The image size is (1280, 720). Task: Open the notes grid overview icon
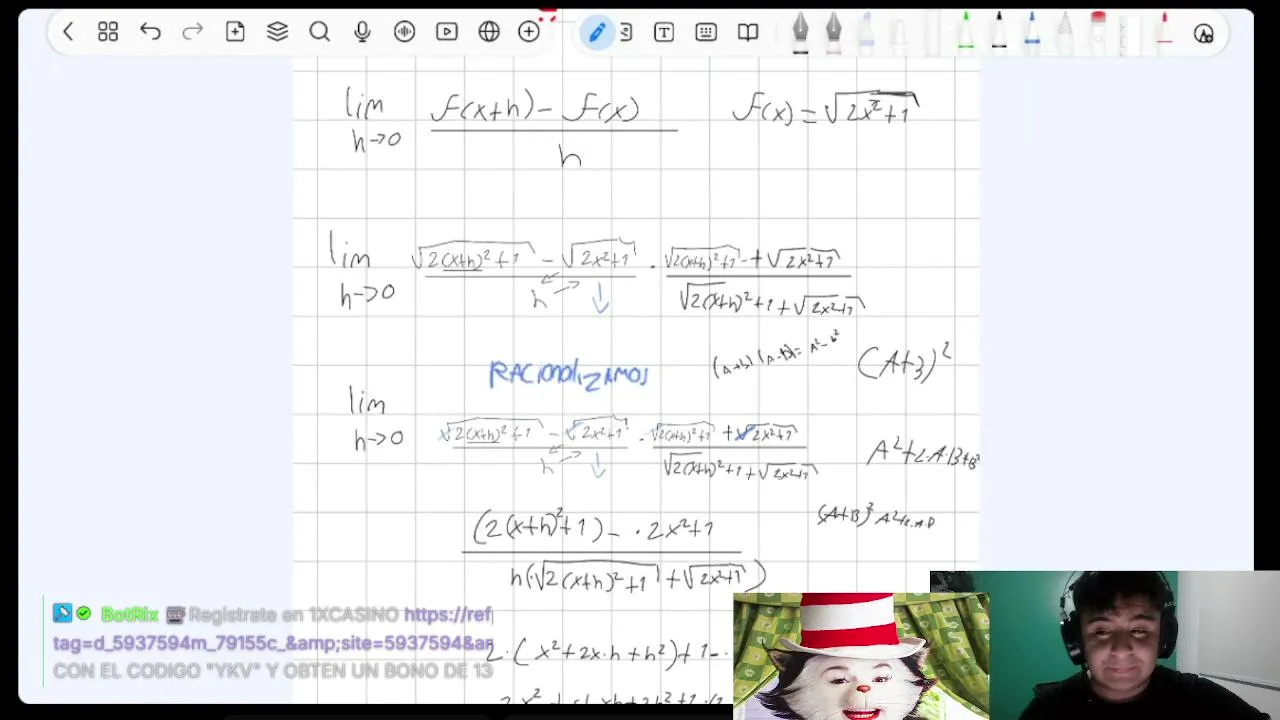(x=108, y=32)
